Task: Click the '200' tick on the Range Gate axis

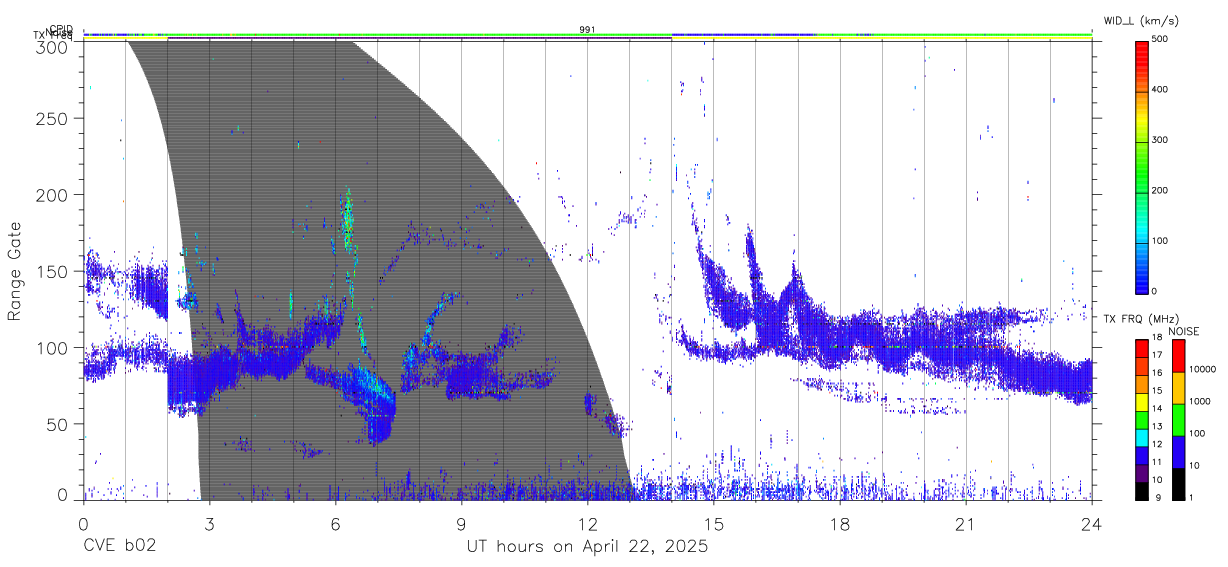Action: (53, 195)
